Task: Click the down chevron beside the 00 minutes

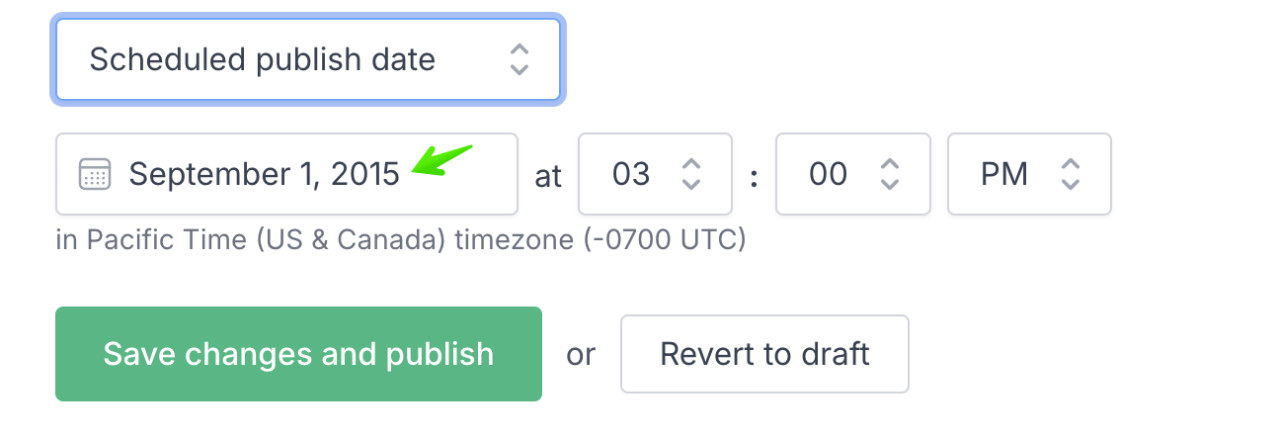Action: pos(889,185)
